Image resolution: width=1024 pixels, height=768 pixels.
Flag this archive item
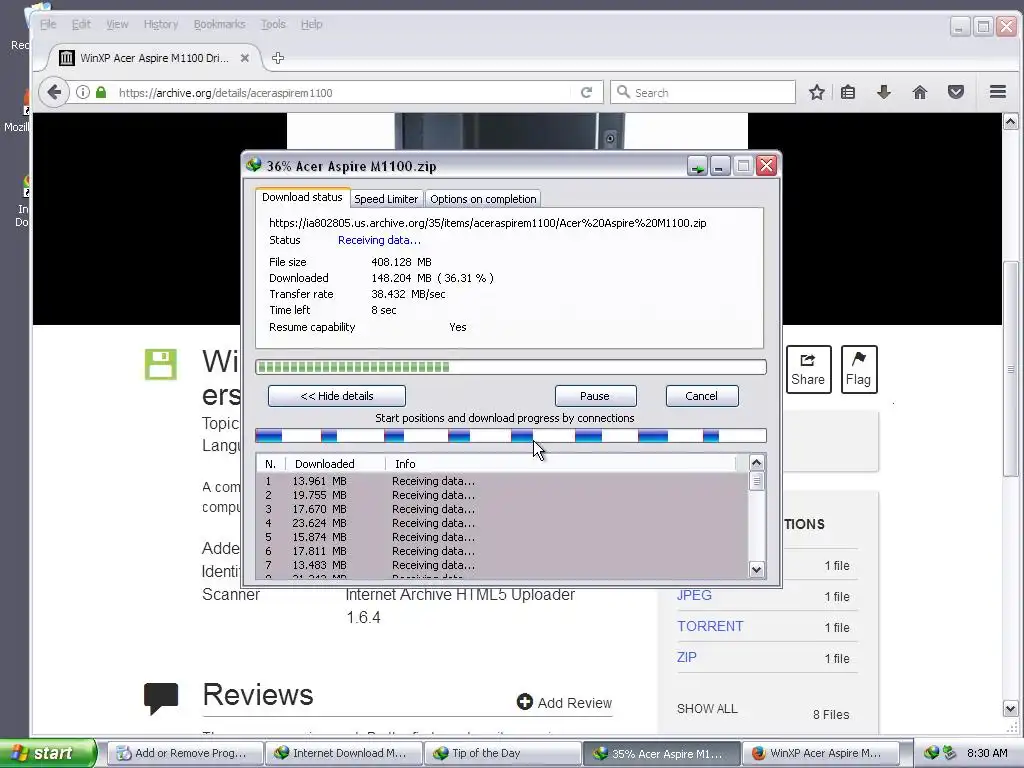pyautogui.click(x=858, y=370)
